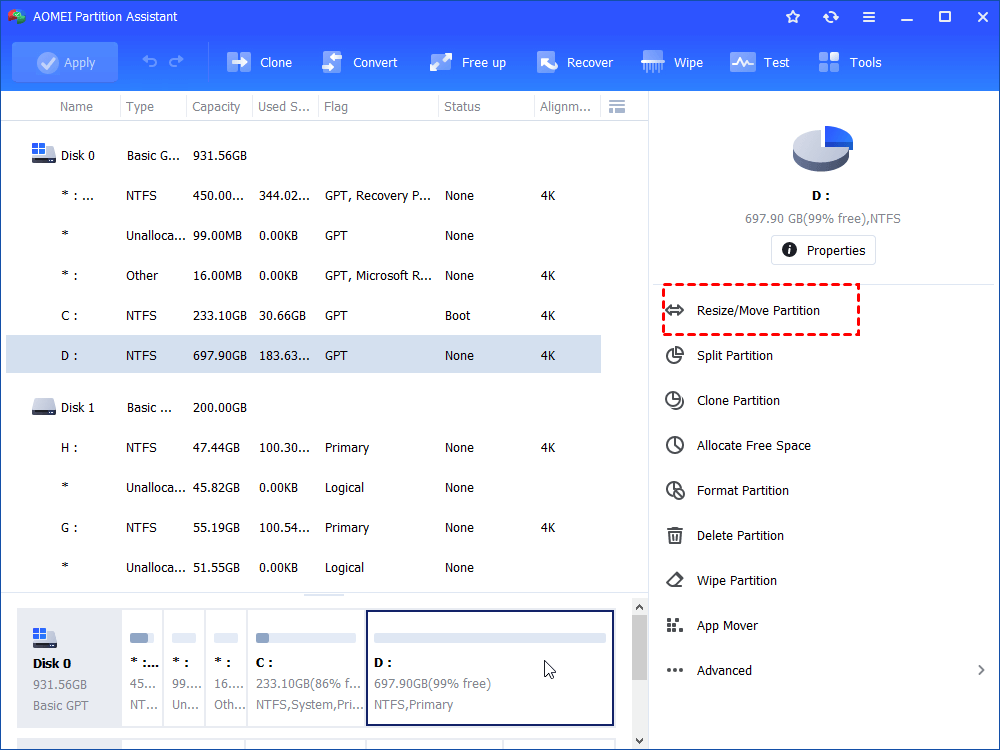This screenshot has width=1000, height=750.
Task: Open the Wipe toolbar menu
Action: (672, 62)
